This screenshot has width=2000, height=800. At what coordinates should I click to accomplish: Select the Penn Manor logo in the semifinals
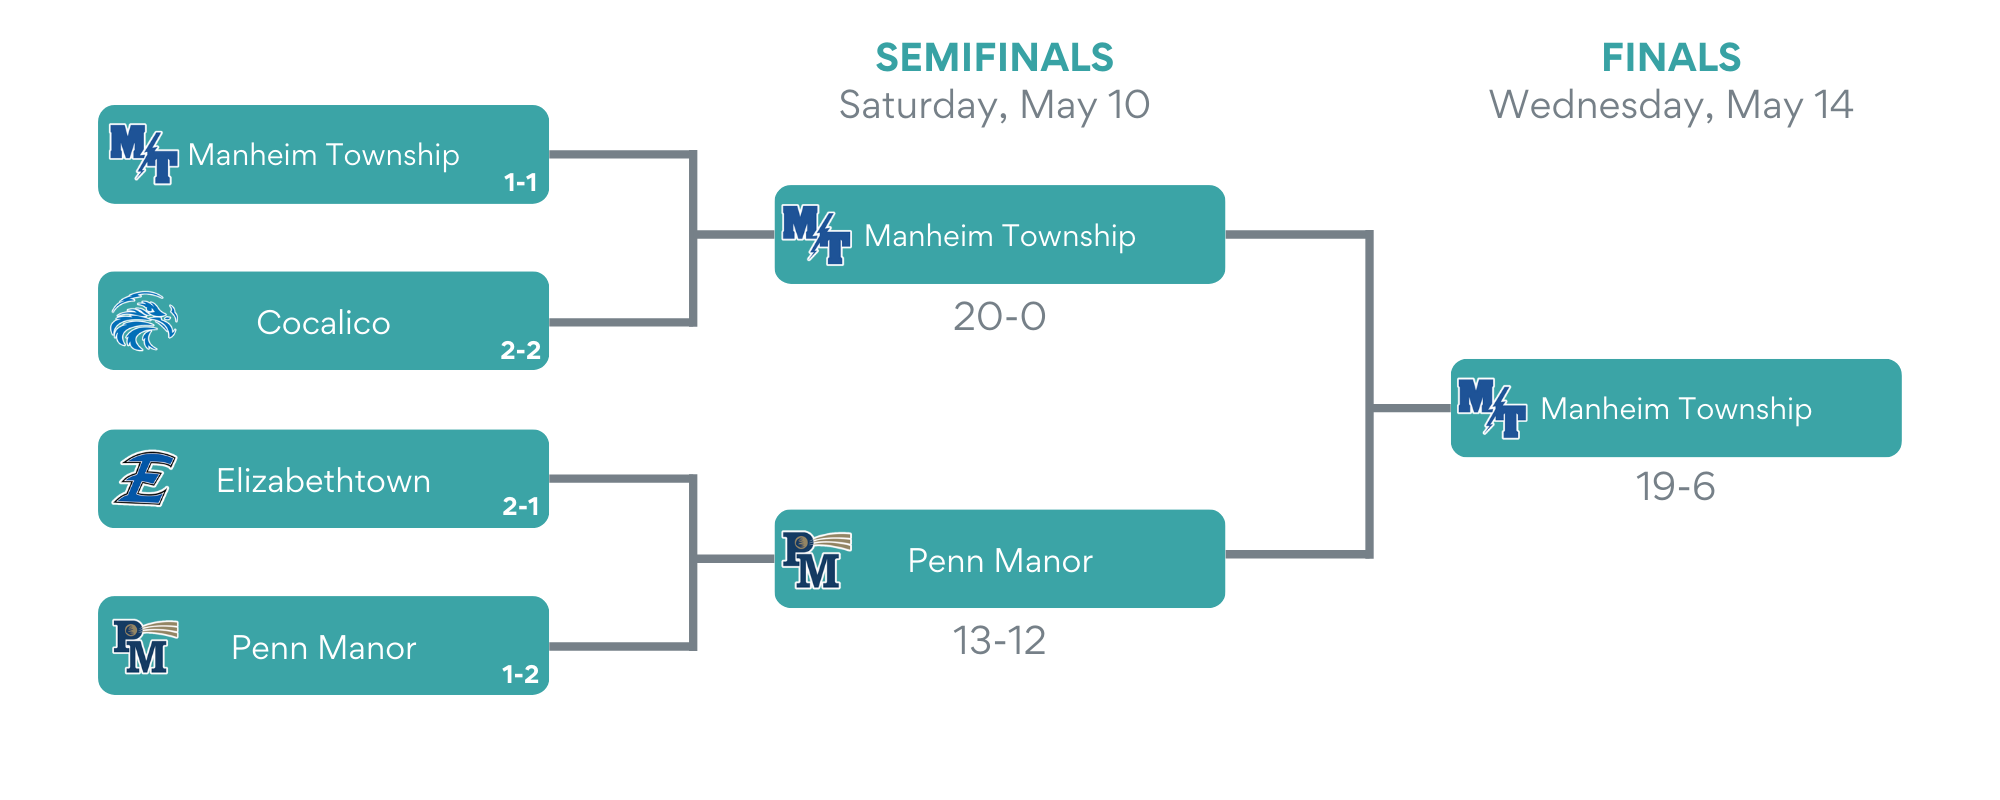816,559
